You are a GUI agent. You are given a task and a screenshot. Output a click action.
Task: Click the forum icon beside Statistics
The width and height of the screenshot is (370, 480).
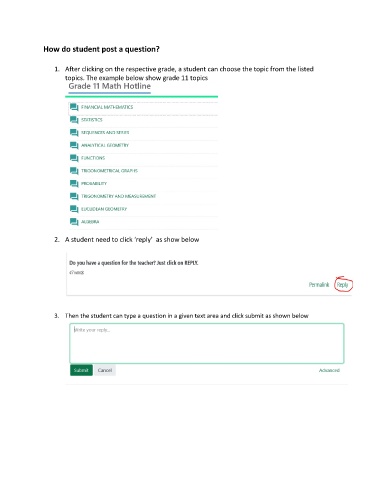coord(74,120)
